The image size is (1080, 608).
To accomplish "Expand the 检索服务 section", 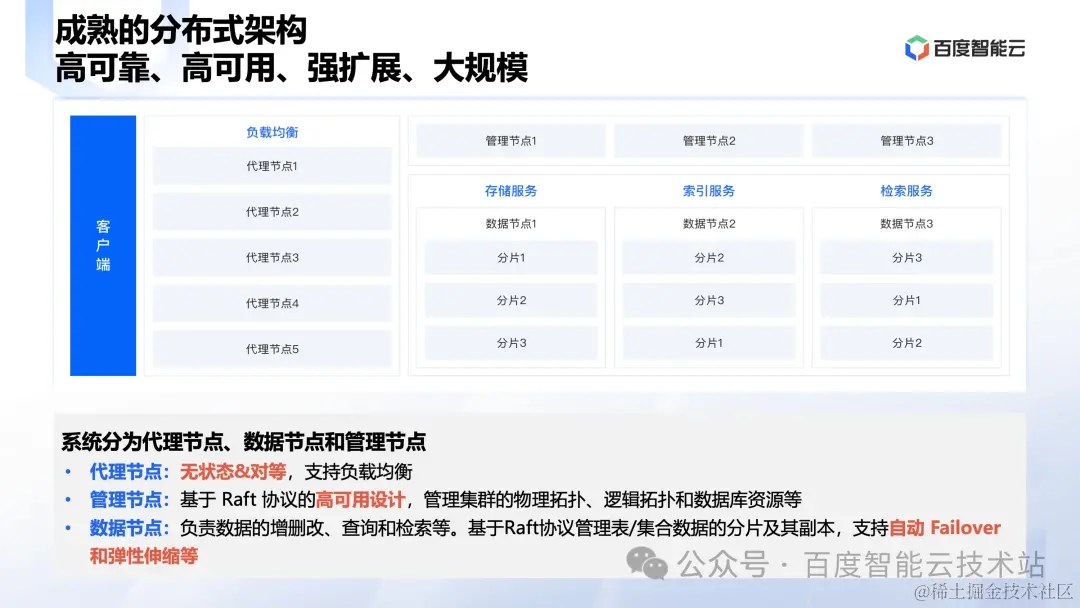I will pos(906,191).
